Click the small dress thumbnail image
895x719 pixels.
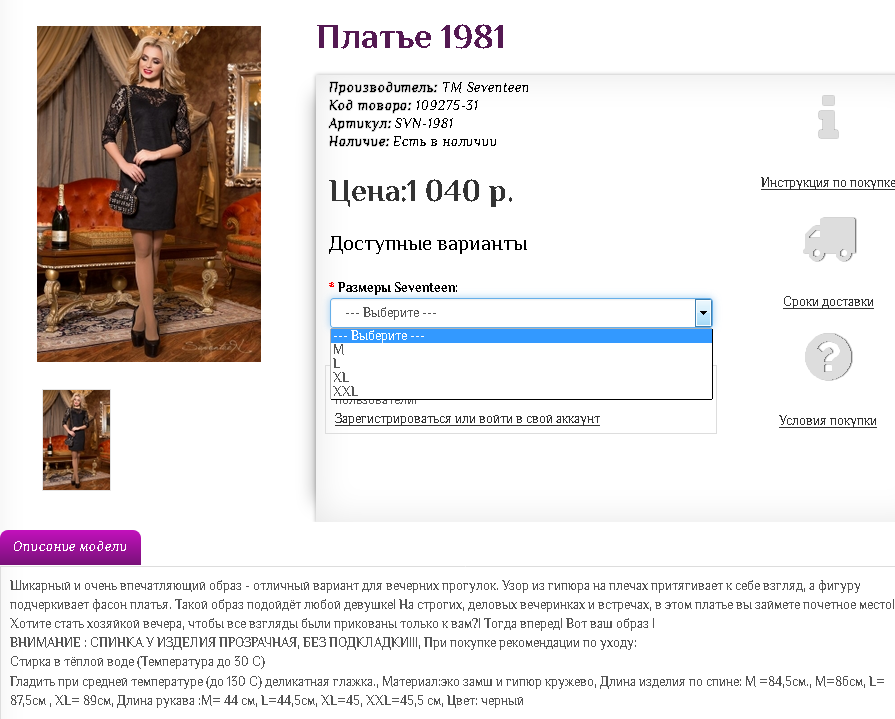tap(76, 440)
